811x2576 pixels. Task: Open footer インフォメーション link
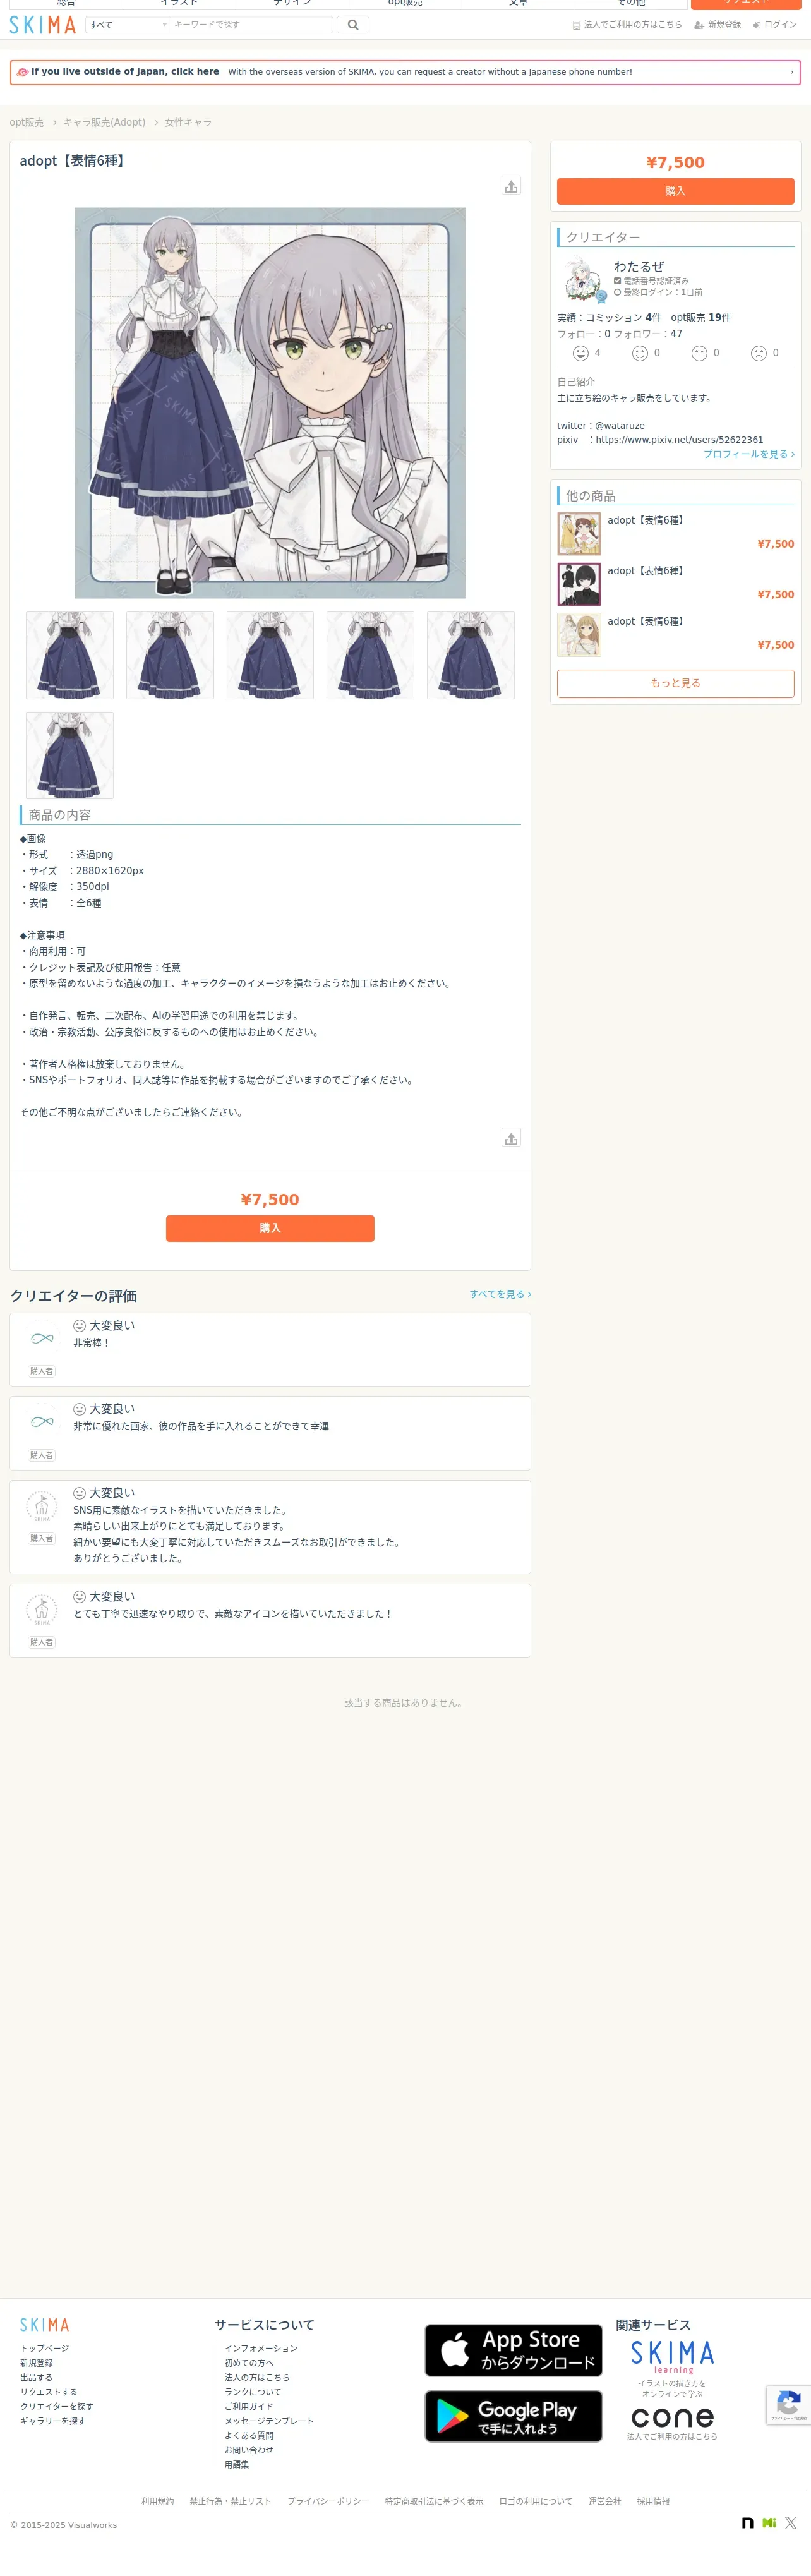261,2348
